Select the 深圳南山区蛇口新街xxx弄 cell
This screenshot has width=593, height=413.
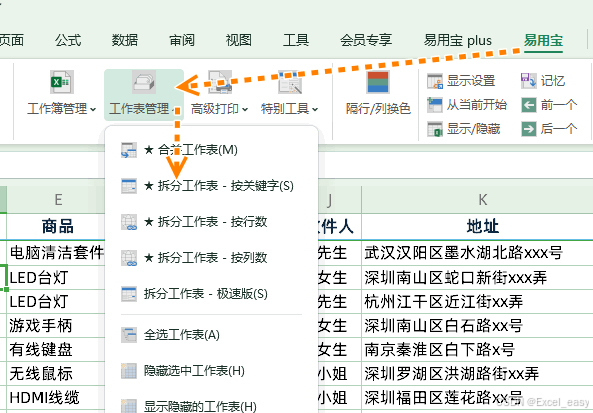(x=478, y=278)
